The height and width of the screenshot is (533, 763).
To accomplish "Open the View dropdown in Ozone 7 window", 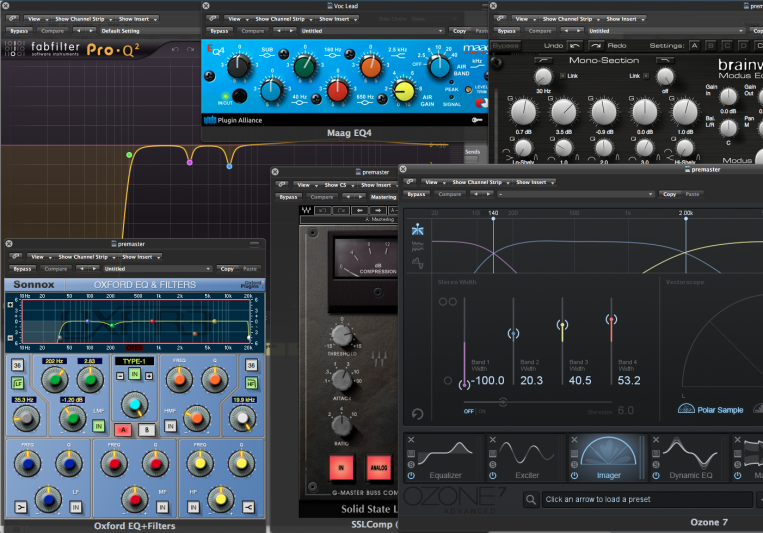I will click(434, 182).
